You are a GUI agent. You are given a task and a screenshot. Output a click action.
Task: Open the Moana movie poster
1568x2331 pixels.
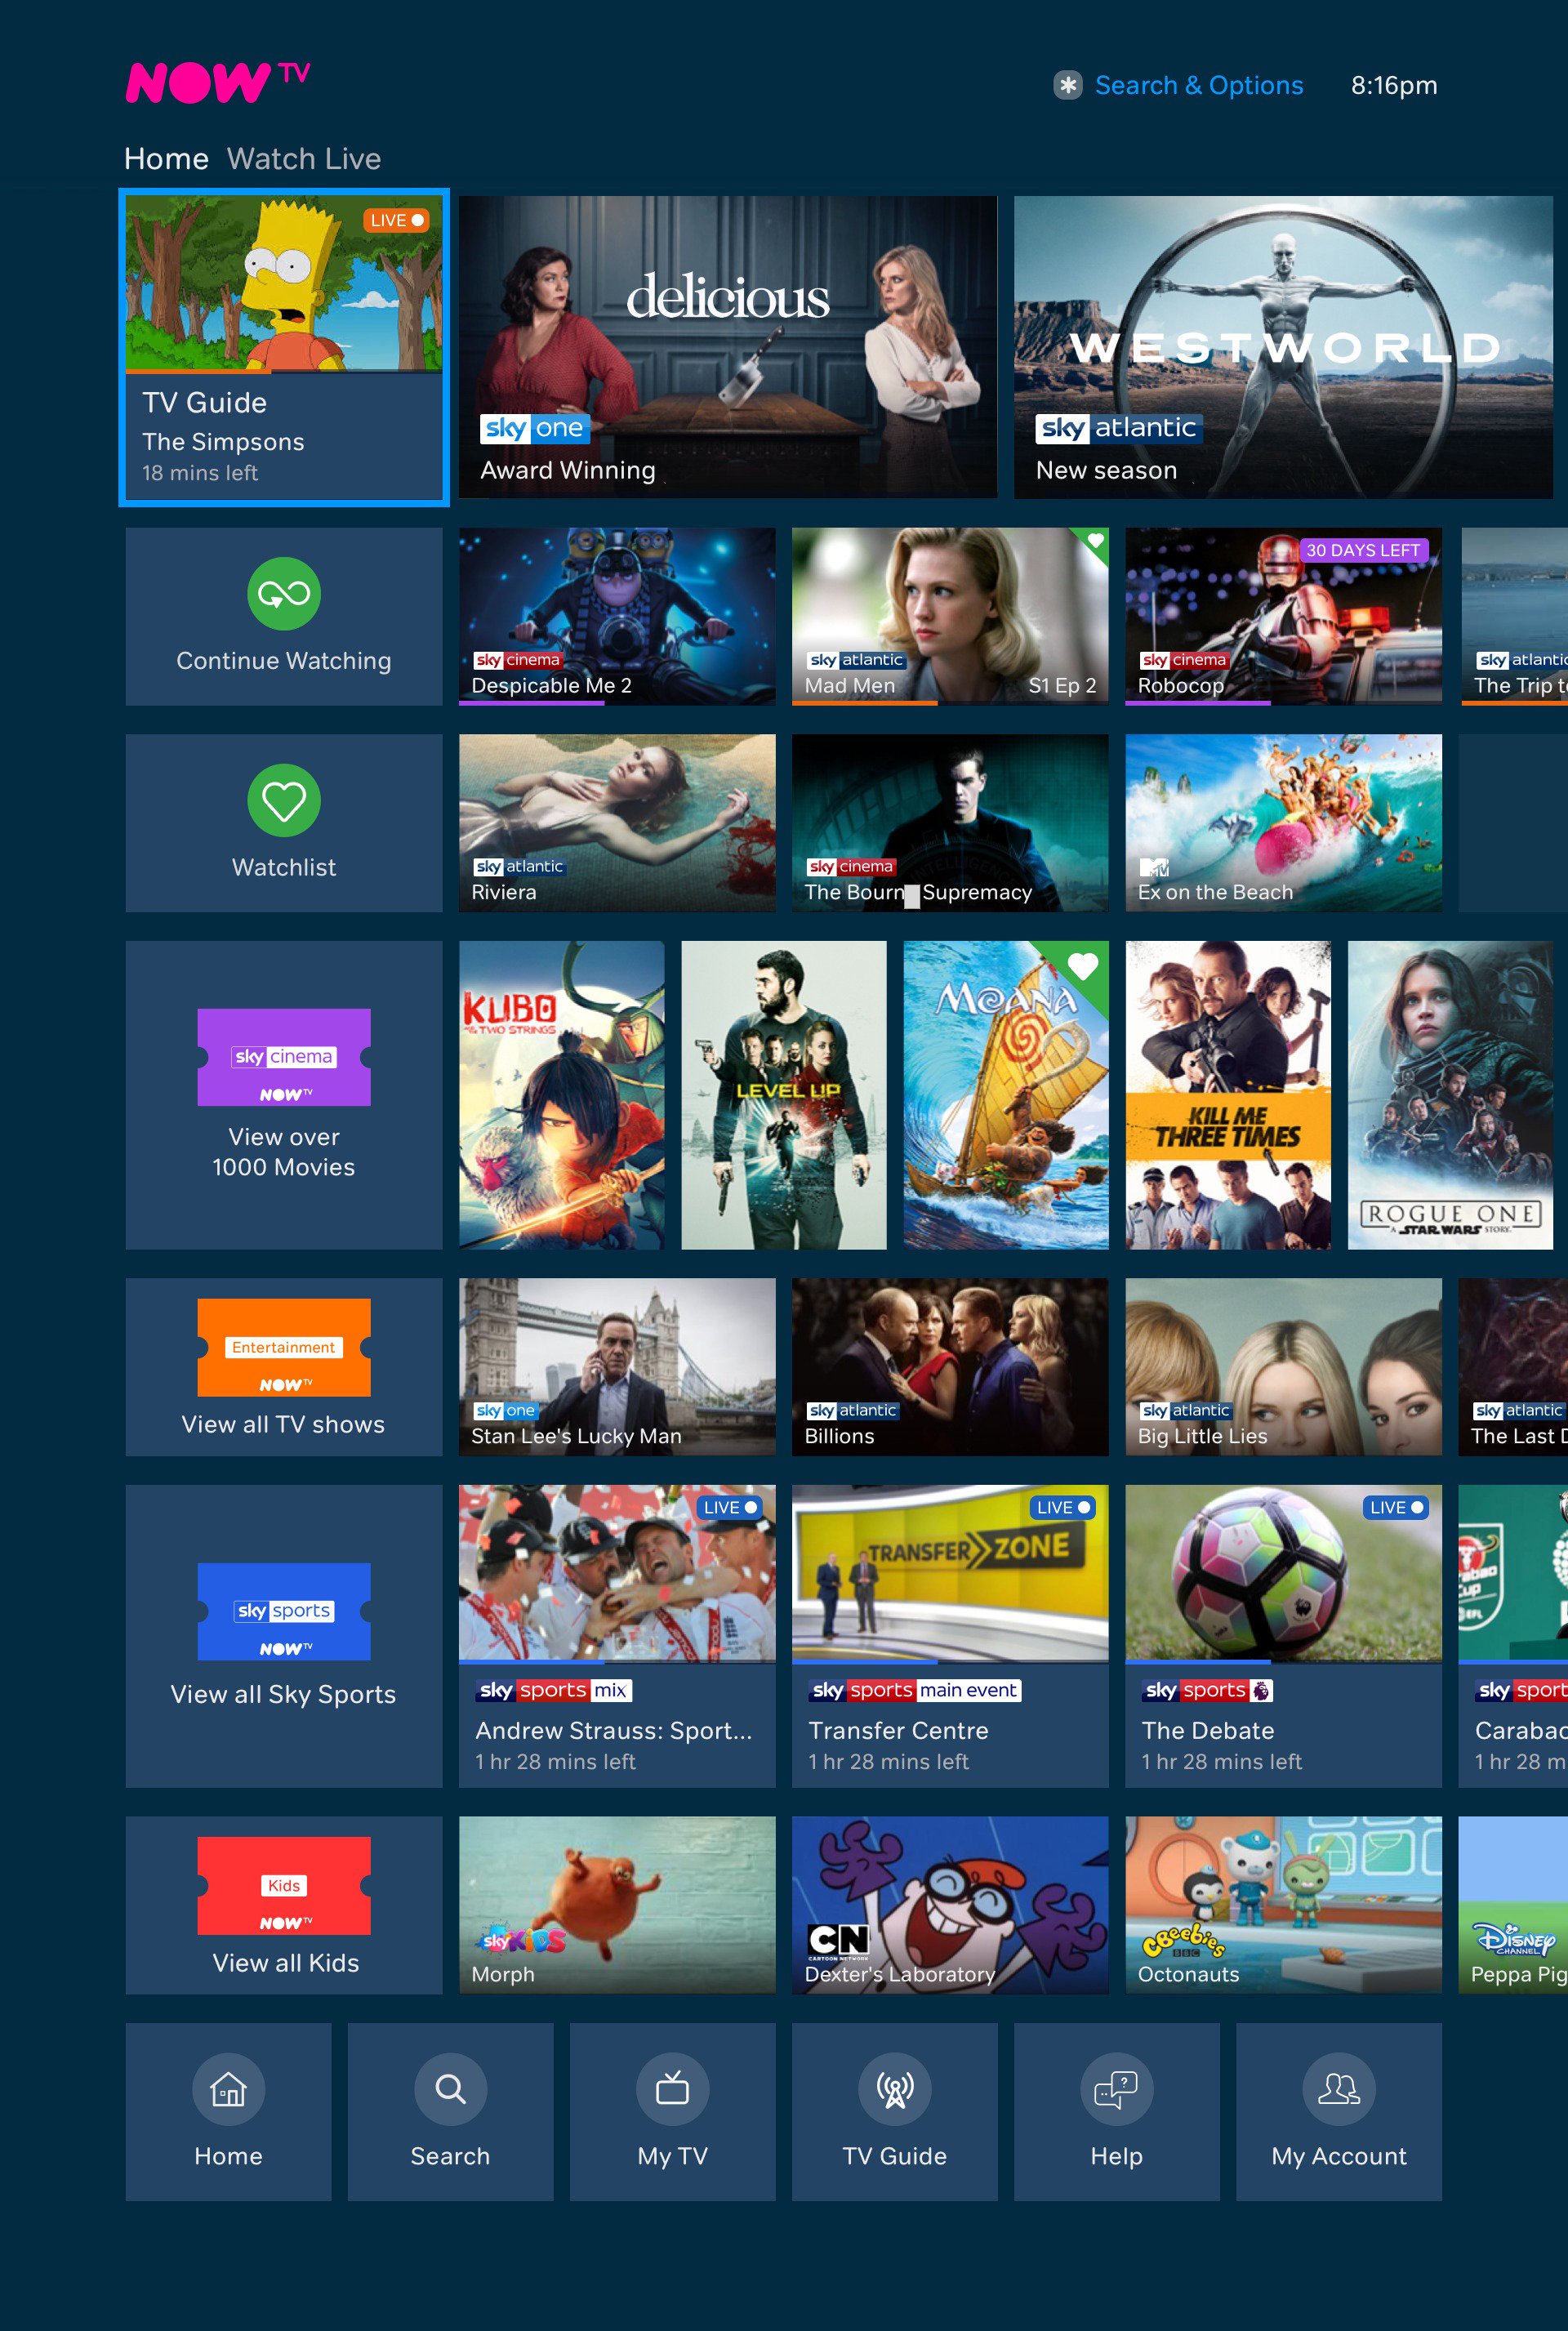point(1006,1095)
